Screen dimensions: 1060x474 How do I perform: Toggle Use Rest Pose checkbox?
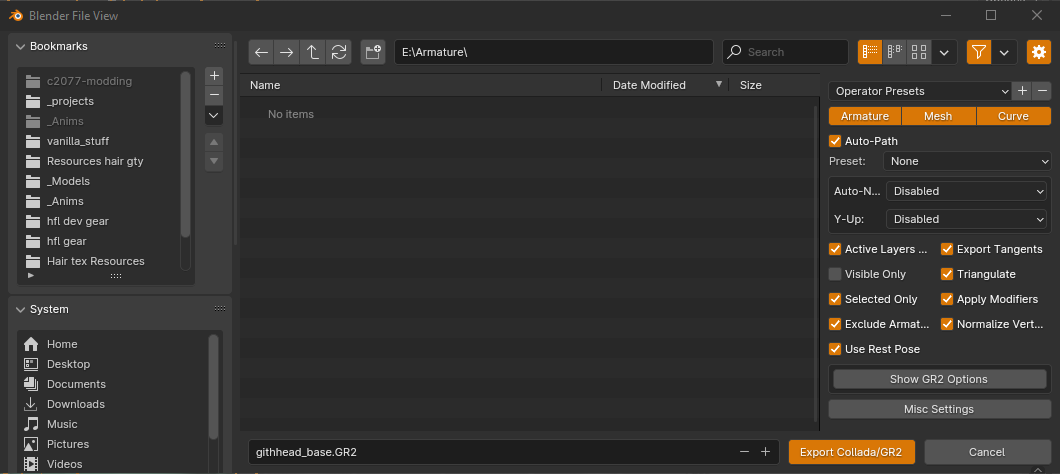pos(835,349)
